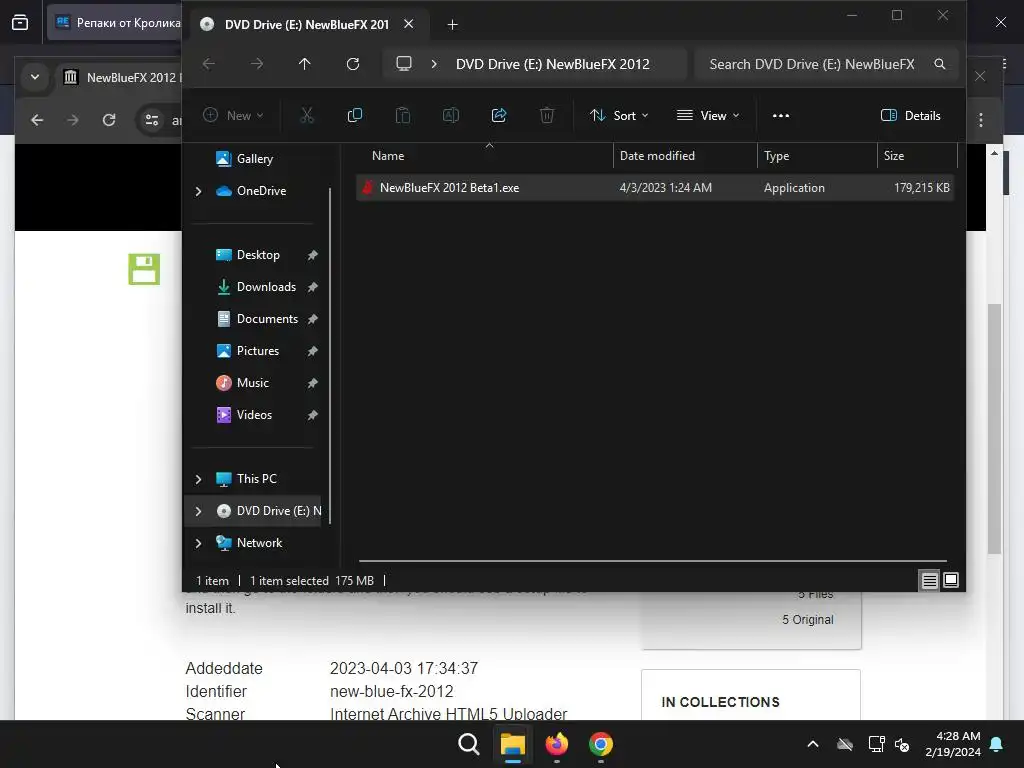Click the File Explorer taskbar icon
The image size is (1024, 768).
513,744
